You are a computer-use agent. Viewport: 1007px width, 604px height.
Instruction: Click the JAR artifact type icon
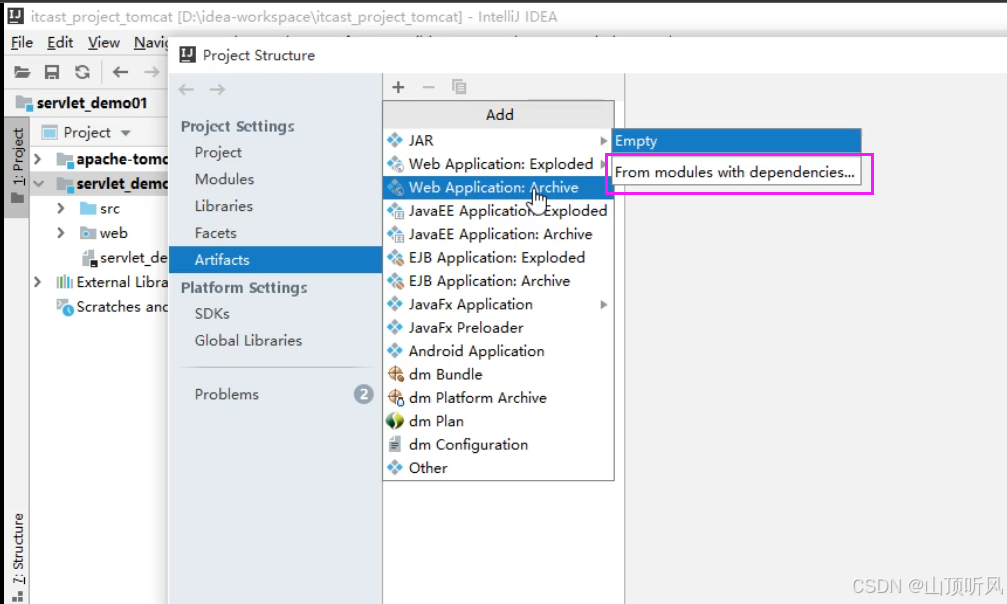pyautogui.click(x=395, y=140)
